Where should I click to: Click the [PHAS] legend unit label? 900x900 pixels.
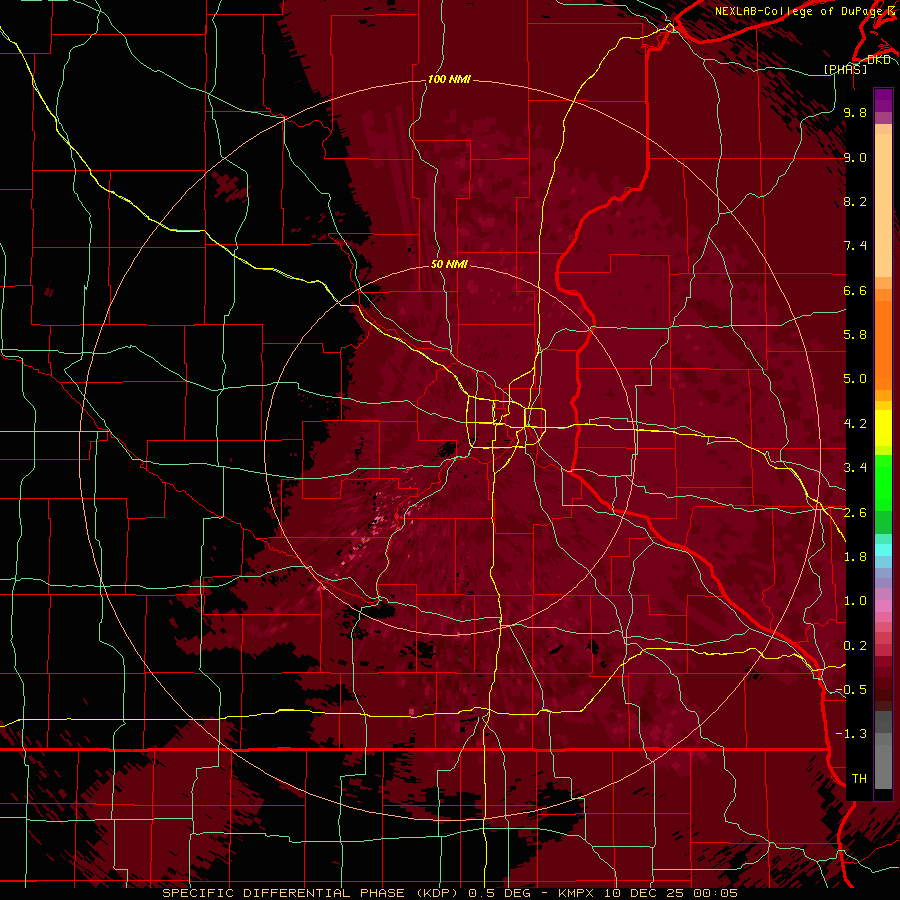coord(845,69)
